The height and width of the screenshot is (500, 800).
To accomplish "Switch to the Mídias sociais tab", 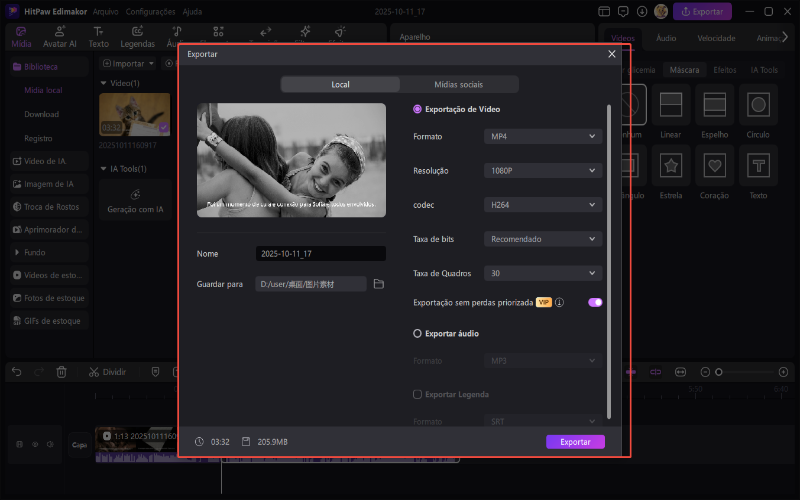I will tap(459, 85).
